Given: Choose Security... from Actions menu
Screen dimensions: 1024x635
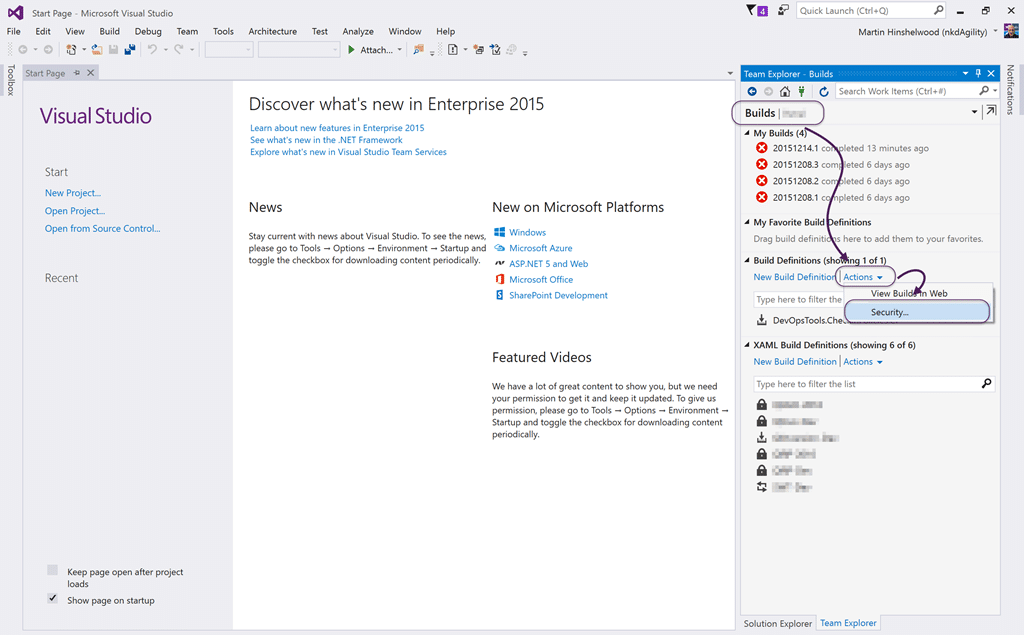Looking at the screenshot, I should (918, 312).
